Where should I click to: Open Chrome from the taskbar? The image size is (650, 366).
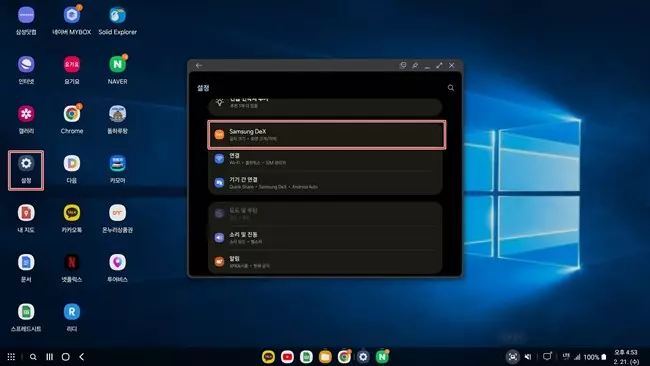point(344,356)
